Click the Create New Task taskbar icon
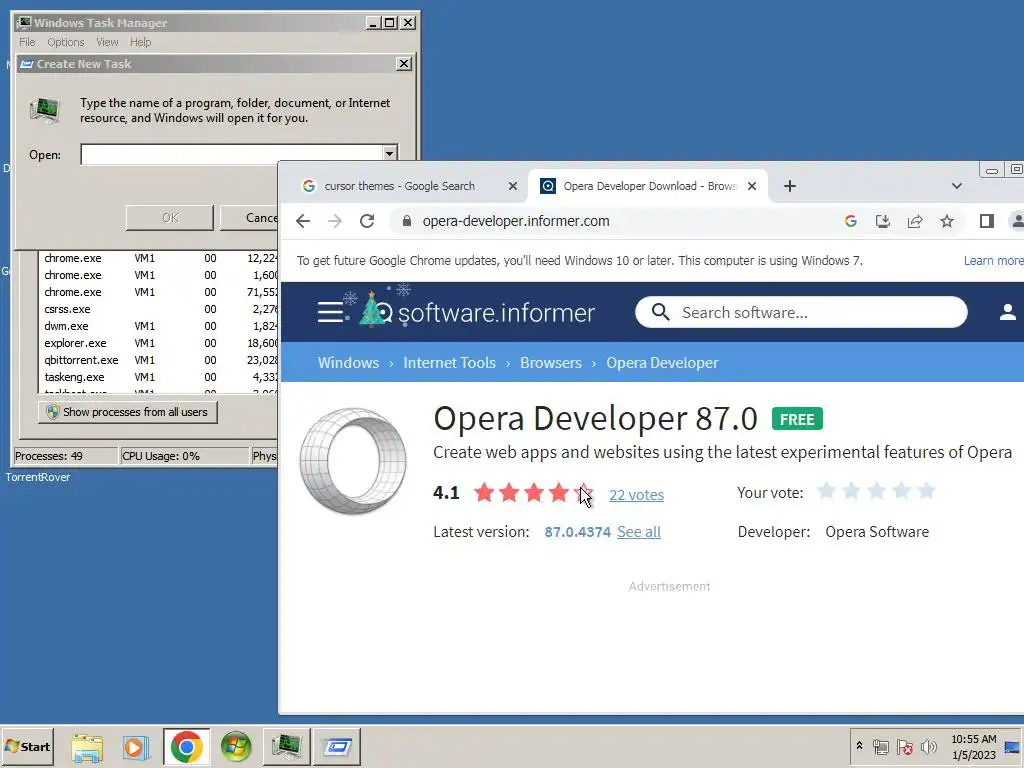Screen dimensions: 1024x768 [337, 746]
